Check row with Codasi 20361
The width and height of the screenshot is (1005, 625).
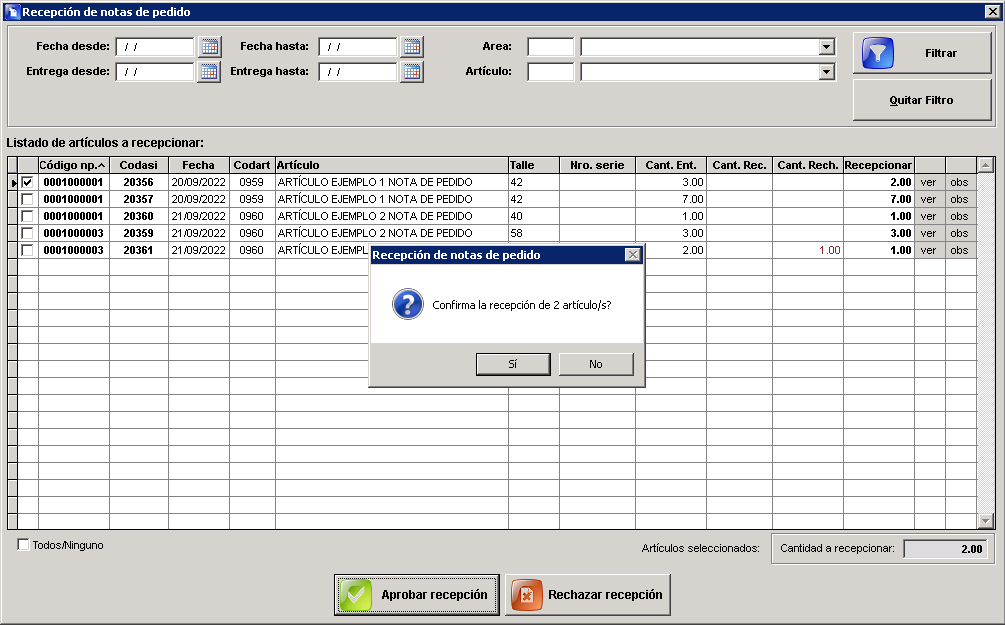pyautogui.click(x=28, y=250)
